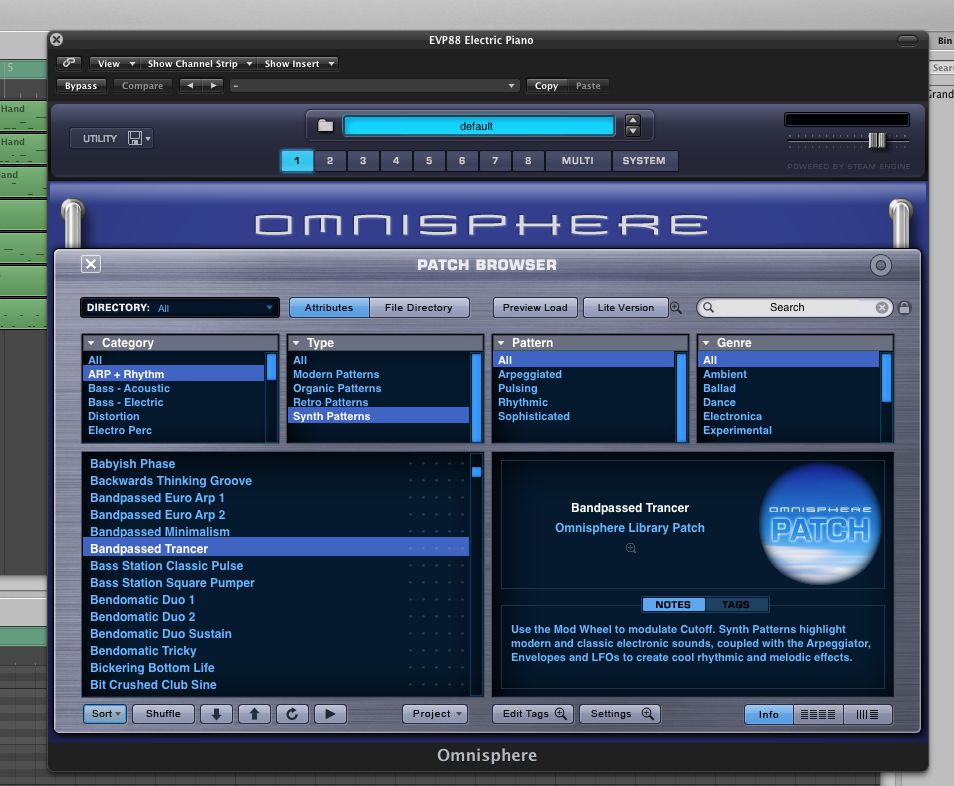Show the TAGS tab
Viewport: 954px width, 786px height.
pyautogui.click(x=736, y=604)
